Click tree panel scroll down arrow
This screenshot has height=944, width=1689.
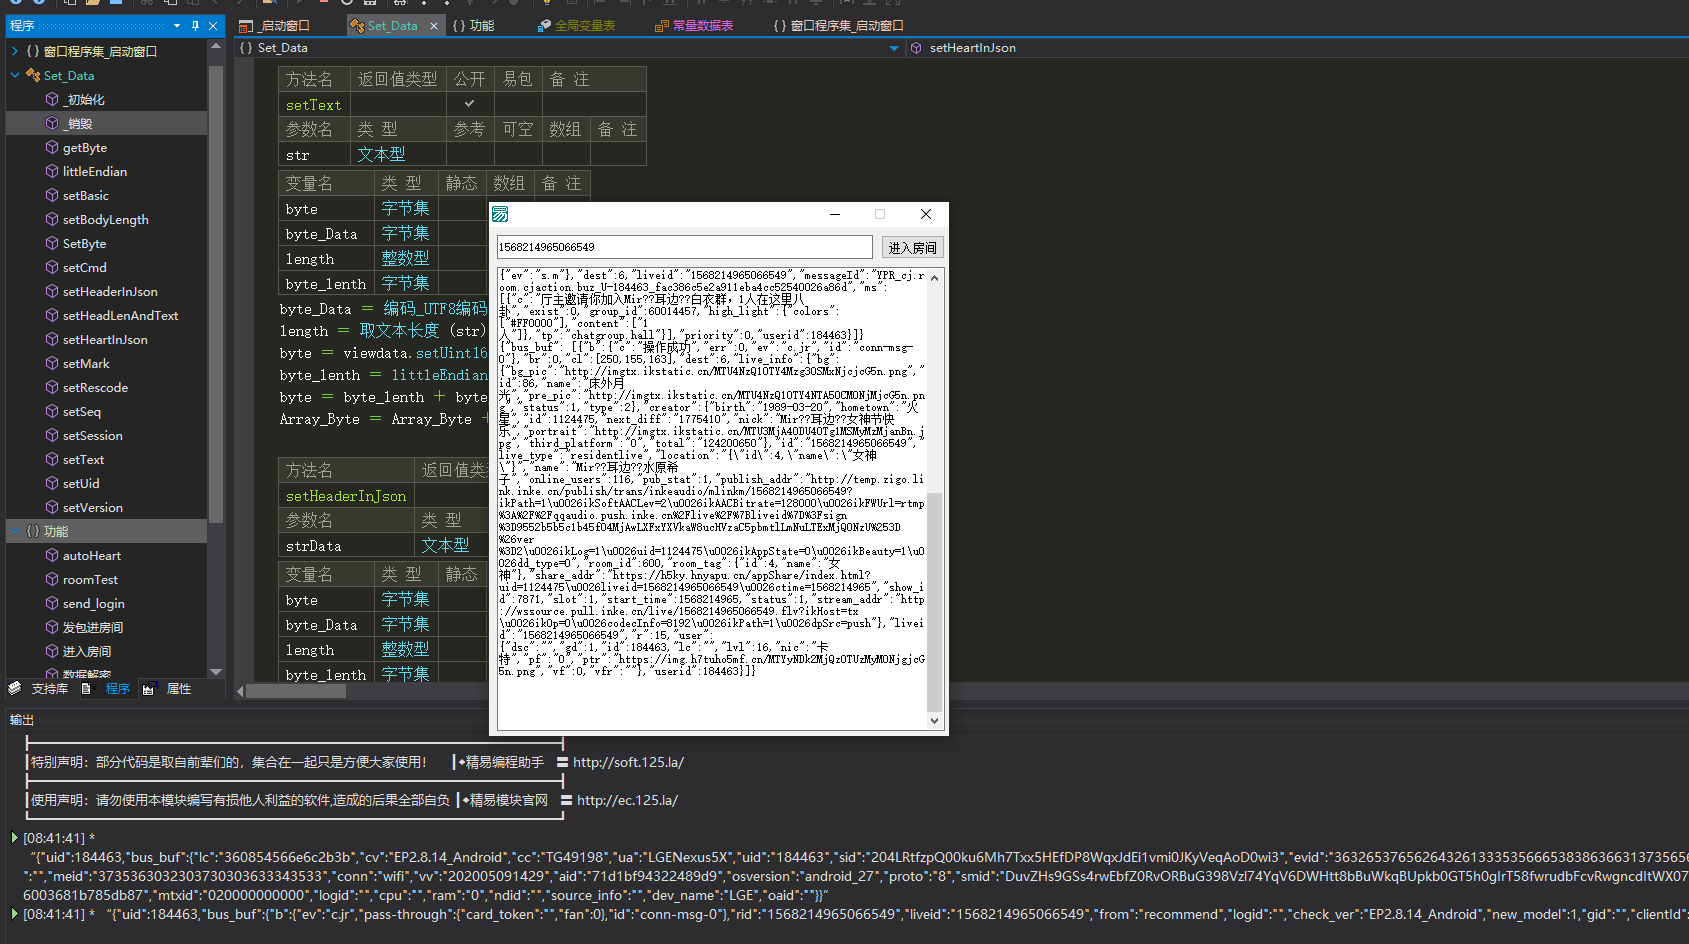[x=215, y=671]
